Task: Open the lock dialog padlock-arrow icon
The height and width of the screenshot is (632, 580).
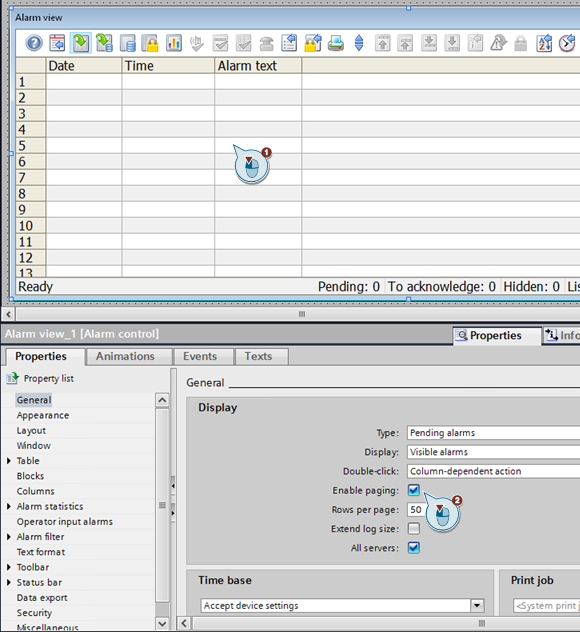Action: pos(313,43)
